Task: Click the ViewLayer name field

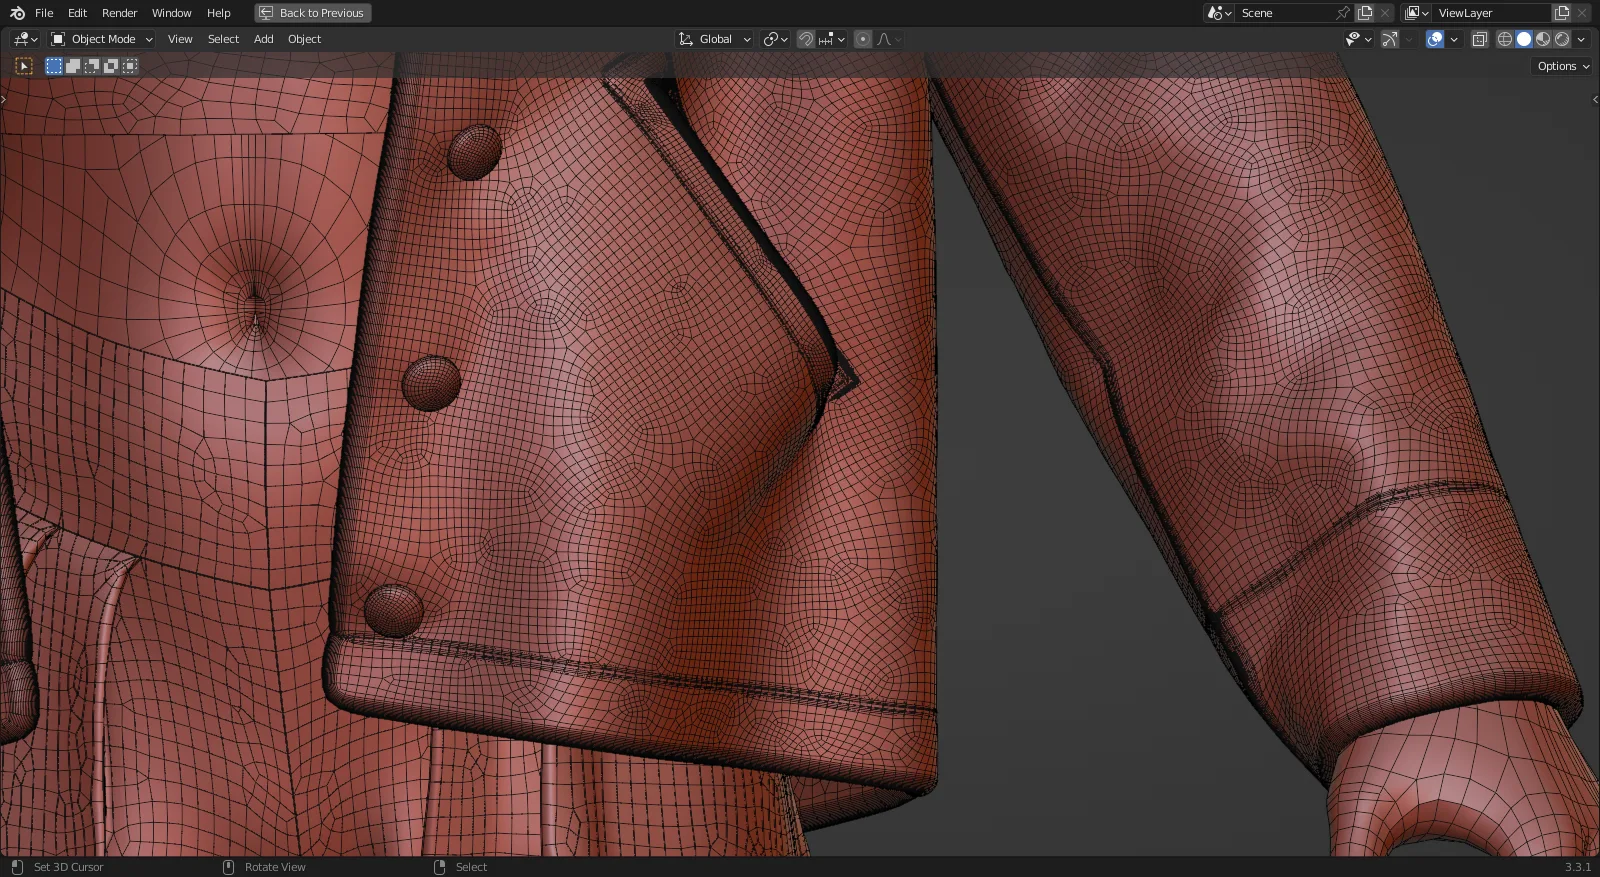Action: click(x=1491, y=13)
